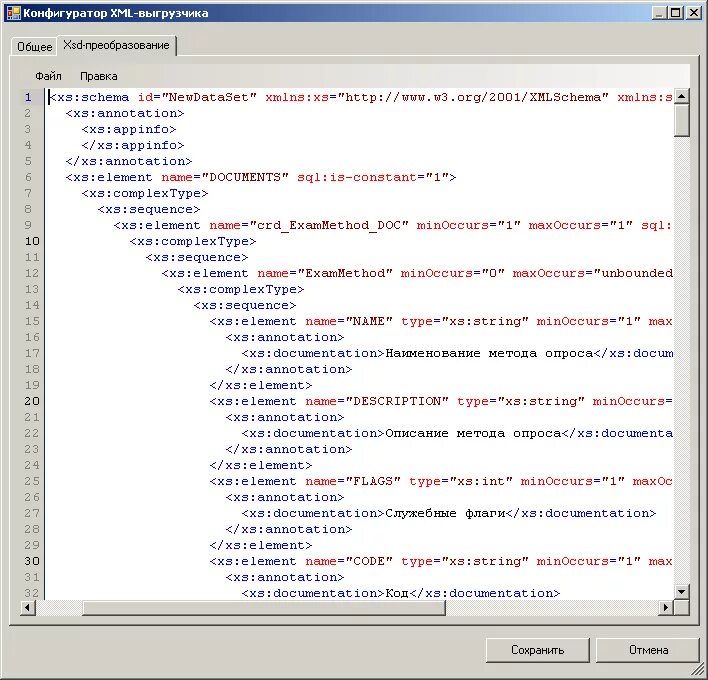
Task: Click the NAME element name on line 15
Action: (x=368, y=321)
